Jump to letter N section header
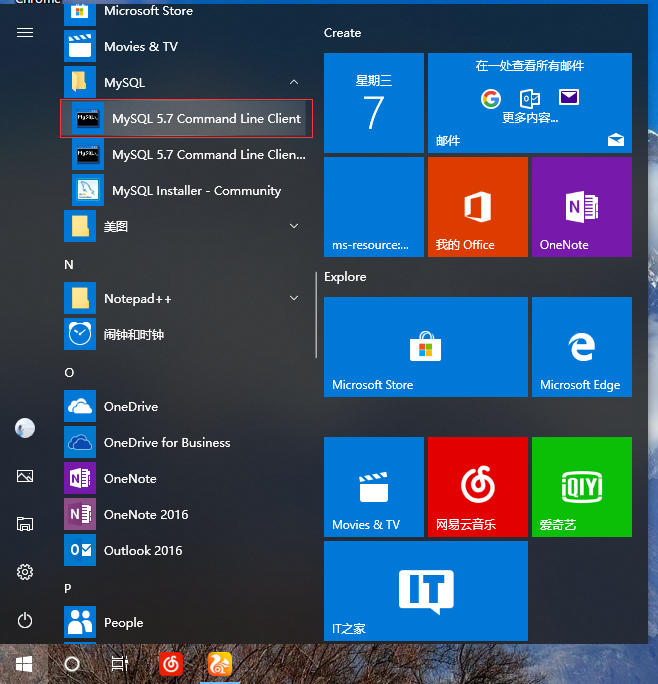 click(69, 264)
